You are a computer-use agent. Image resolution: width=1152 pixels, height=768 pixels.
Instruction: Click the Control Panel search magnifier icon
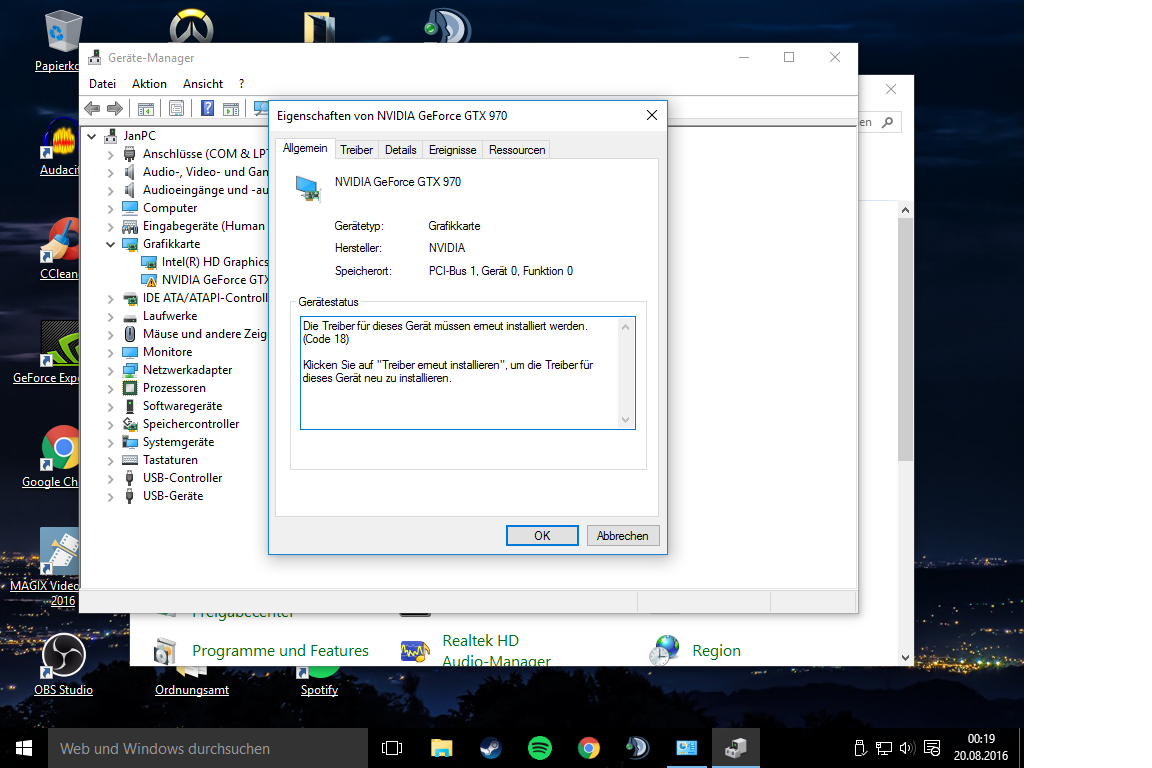coord(888,122)
